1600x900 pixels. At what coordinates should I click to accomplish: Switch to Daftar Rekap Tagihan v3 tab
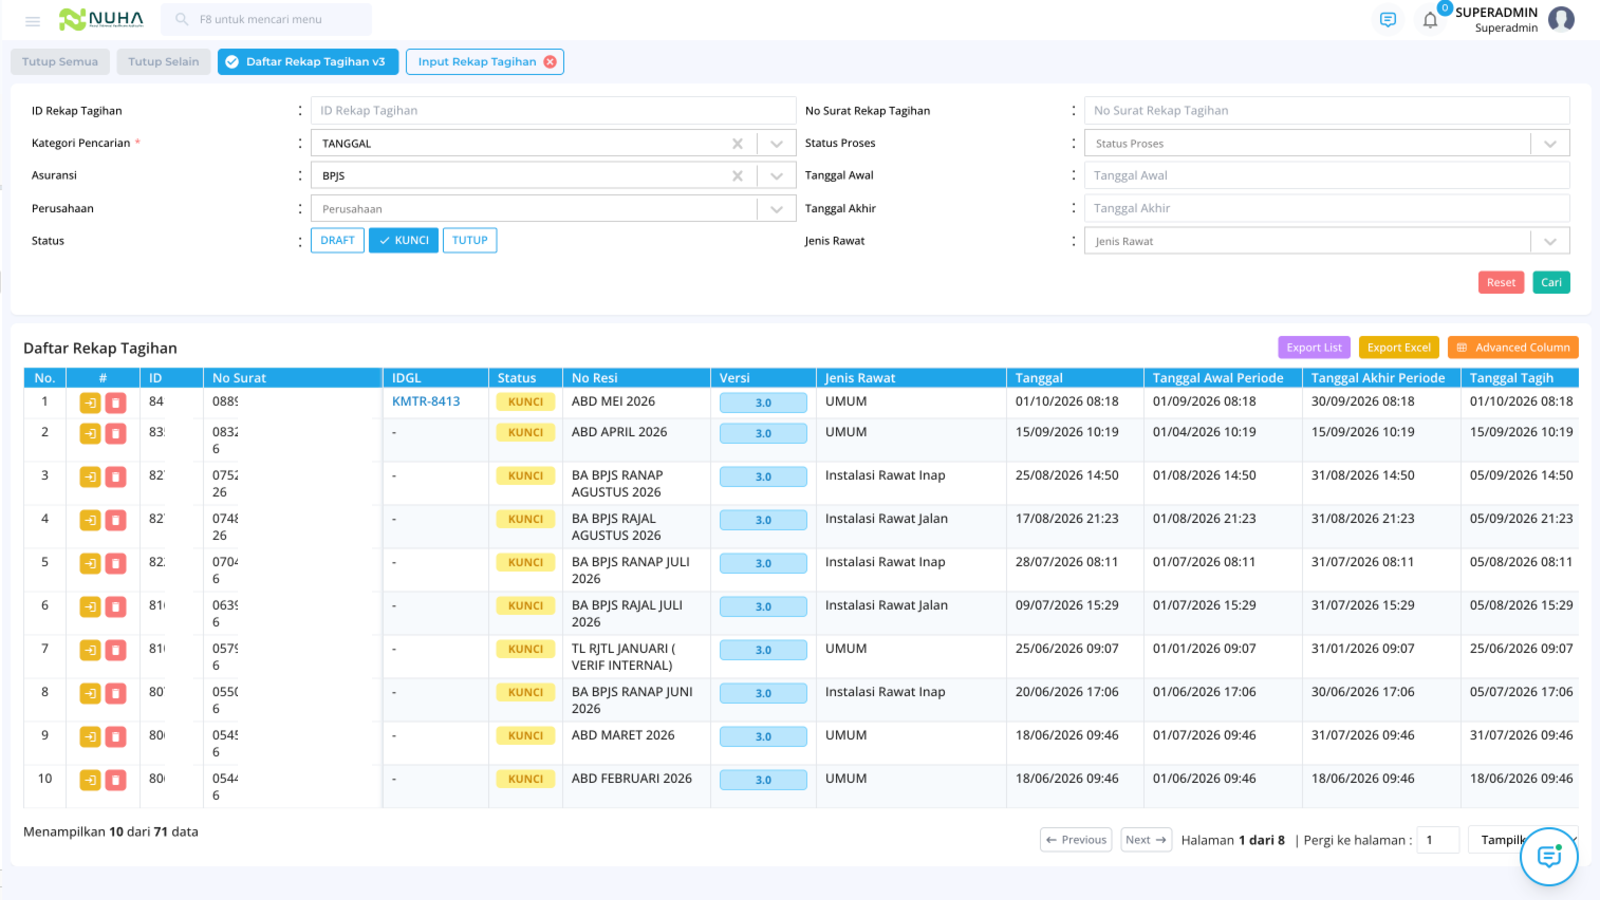[x=308, y=62]
